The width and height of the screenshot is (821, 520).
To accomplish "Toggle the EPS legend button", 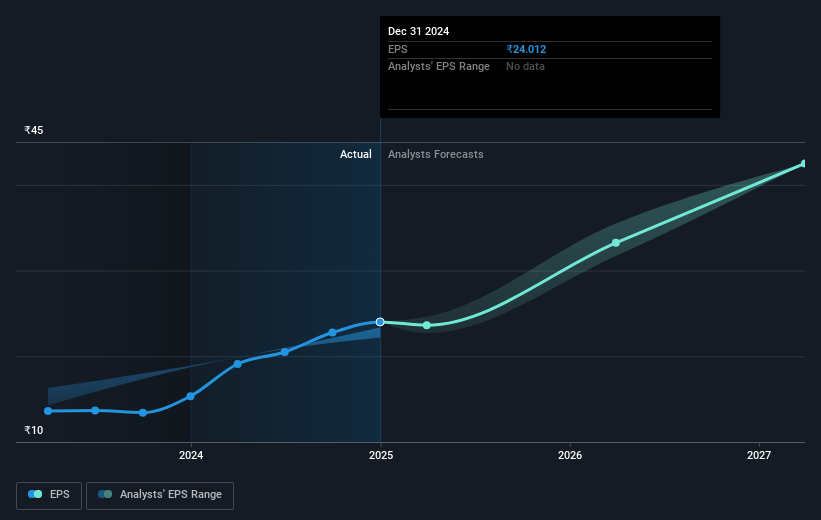I will (x=49, y=495).
